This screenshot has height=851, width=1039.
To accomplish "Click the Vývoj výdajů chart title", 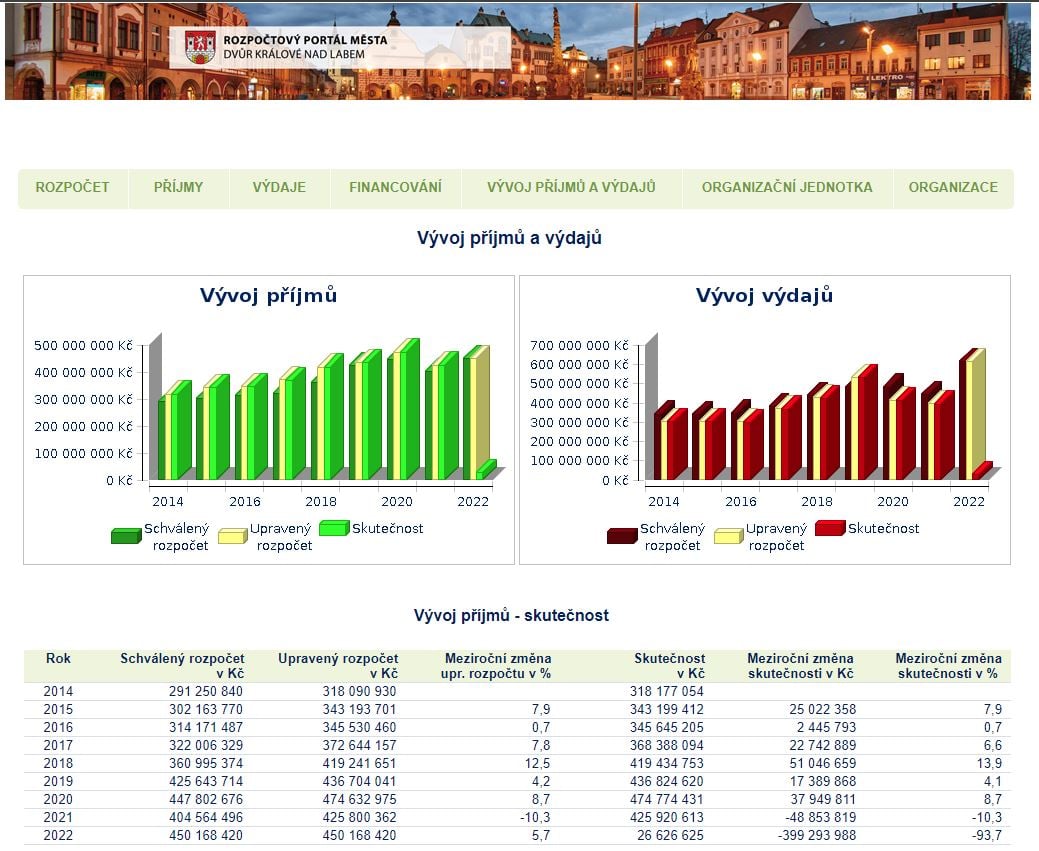I will click(764, 296).
